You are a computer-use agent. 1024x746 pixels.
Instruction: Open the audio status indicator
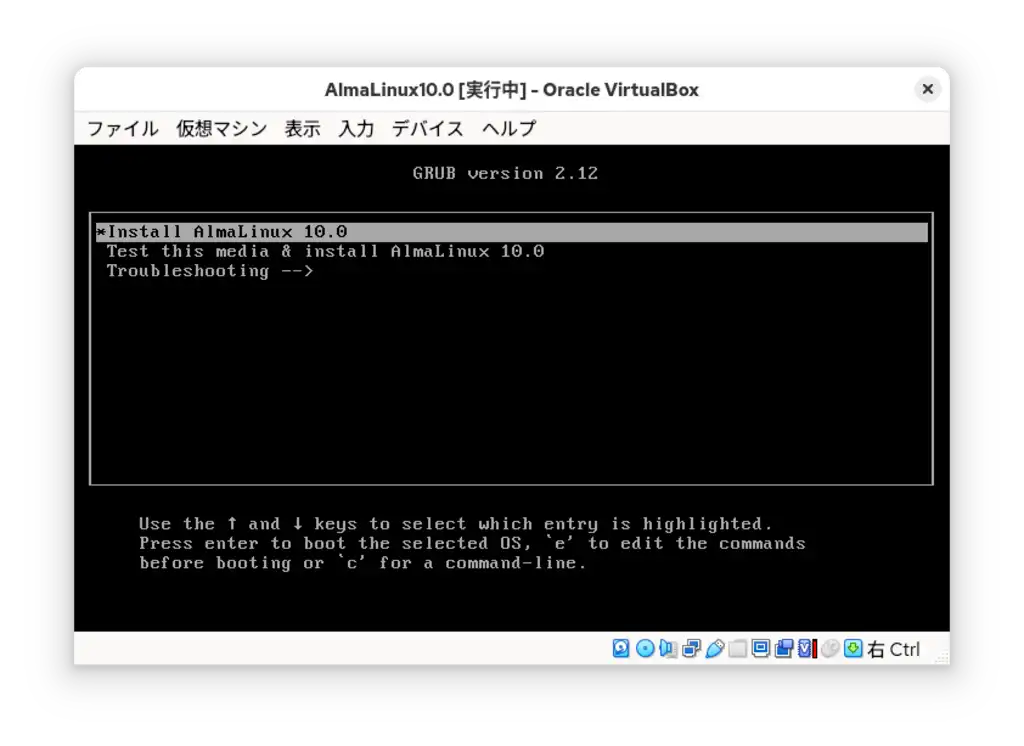pos(667,648)
